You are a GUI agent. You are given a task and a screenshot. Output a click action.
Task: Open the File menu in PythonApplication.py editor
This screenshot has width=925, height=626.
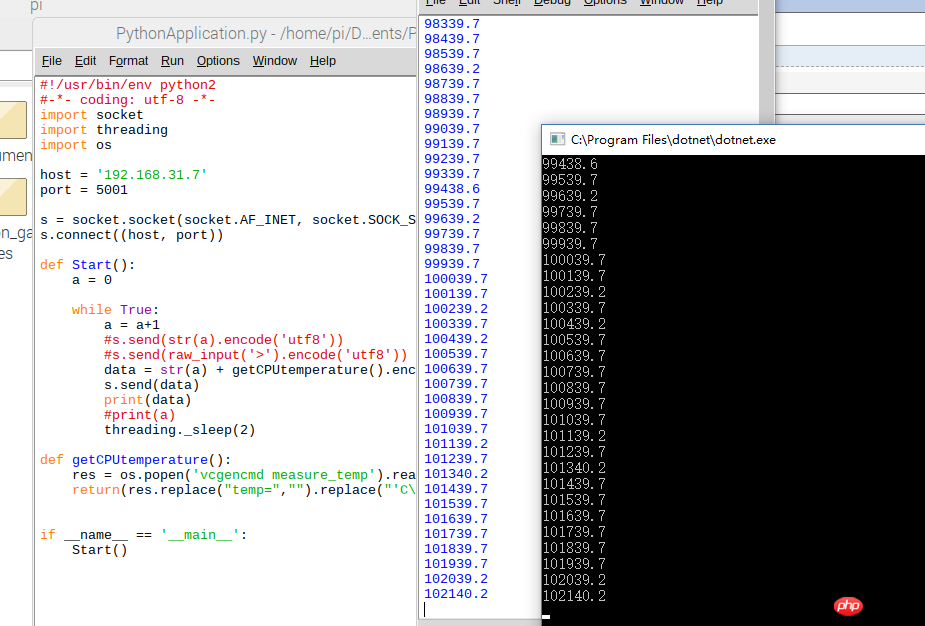tap(52, 61)
